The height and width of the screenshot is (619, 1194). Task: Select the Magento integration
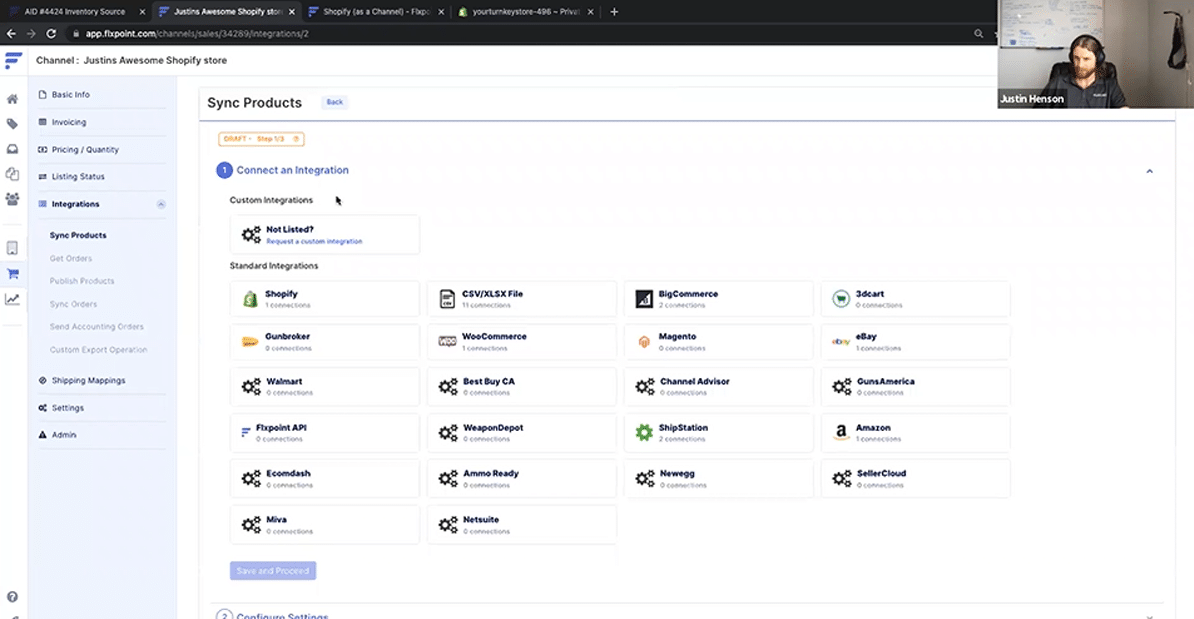[719, 342]
